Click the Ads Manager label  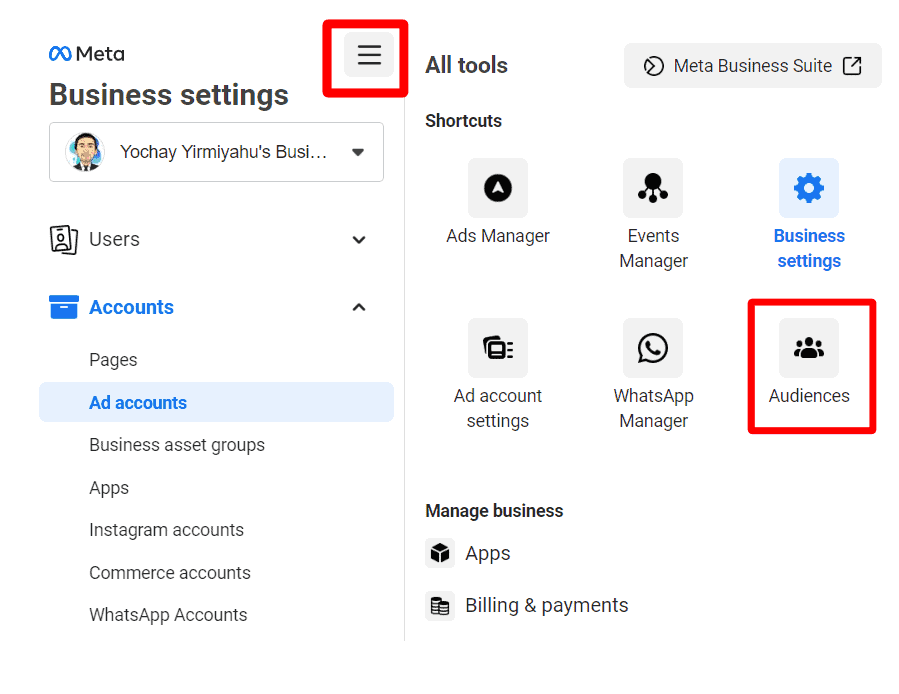coord(498,236)
